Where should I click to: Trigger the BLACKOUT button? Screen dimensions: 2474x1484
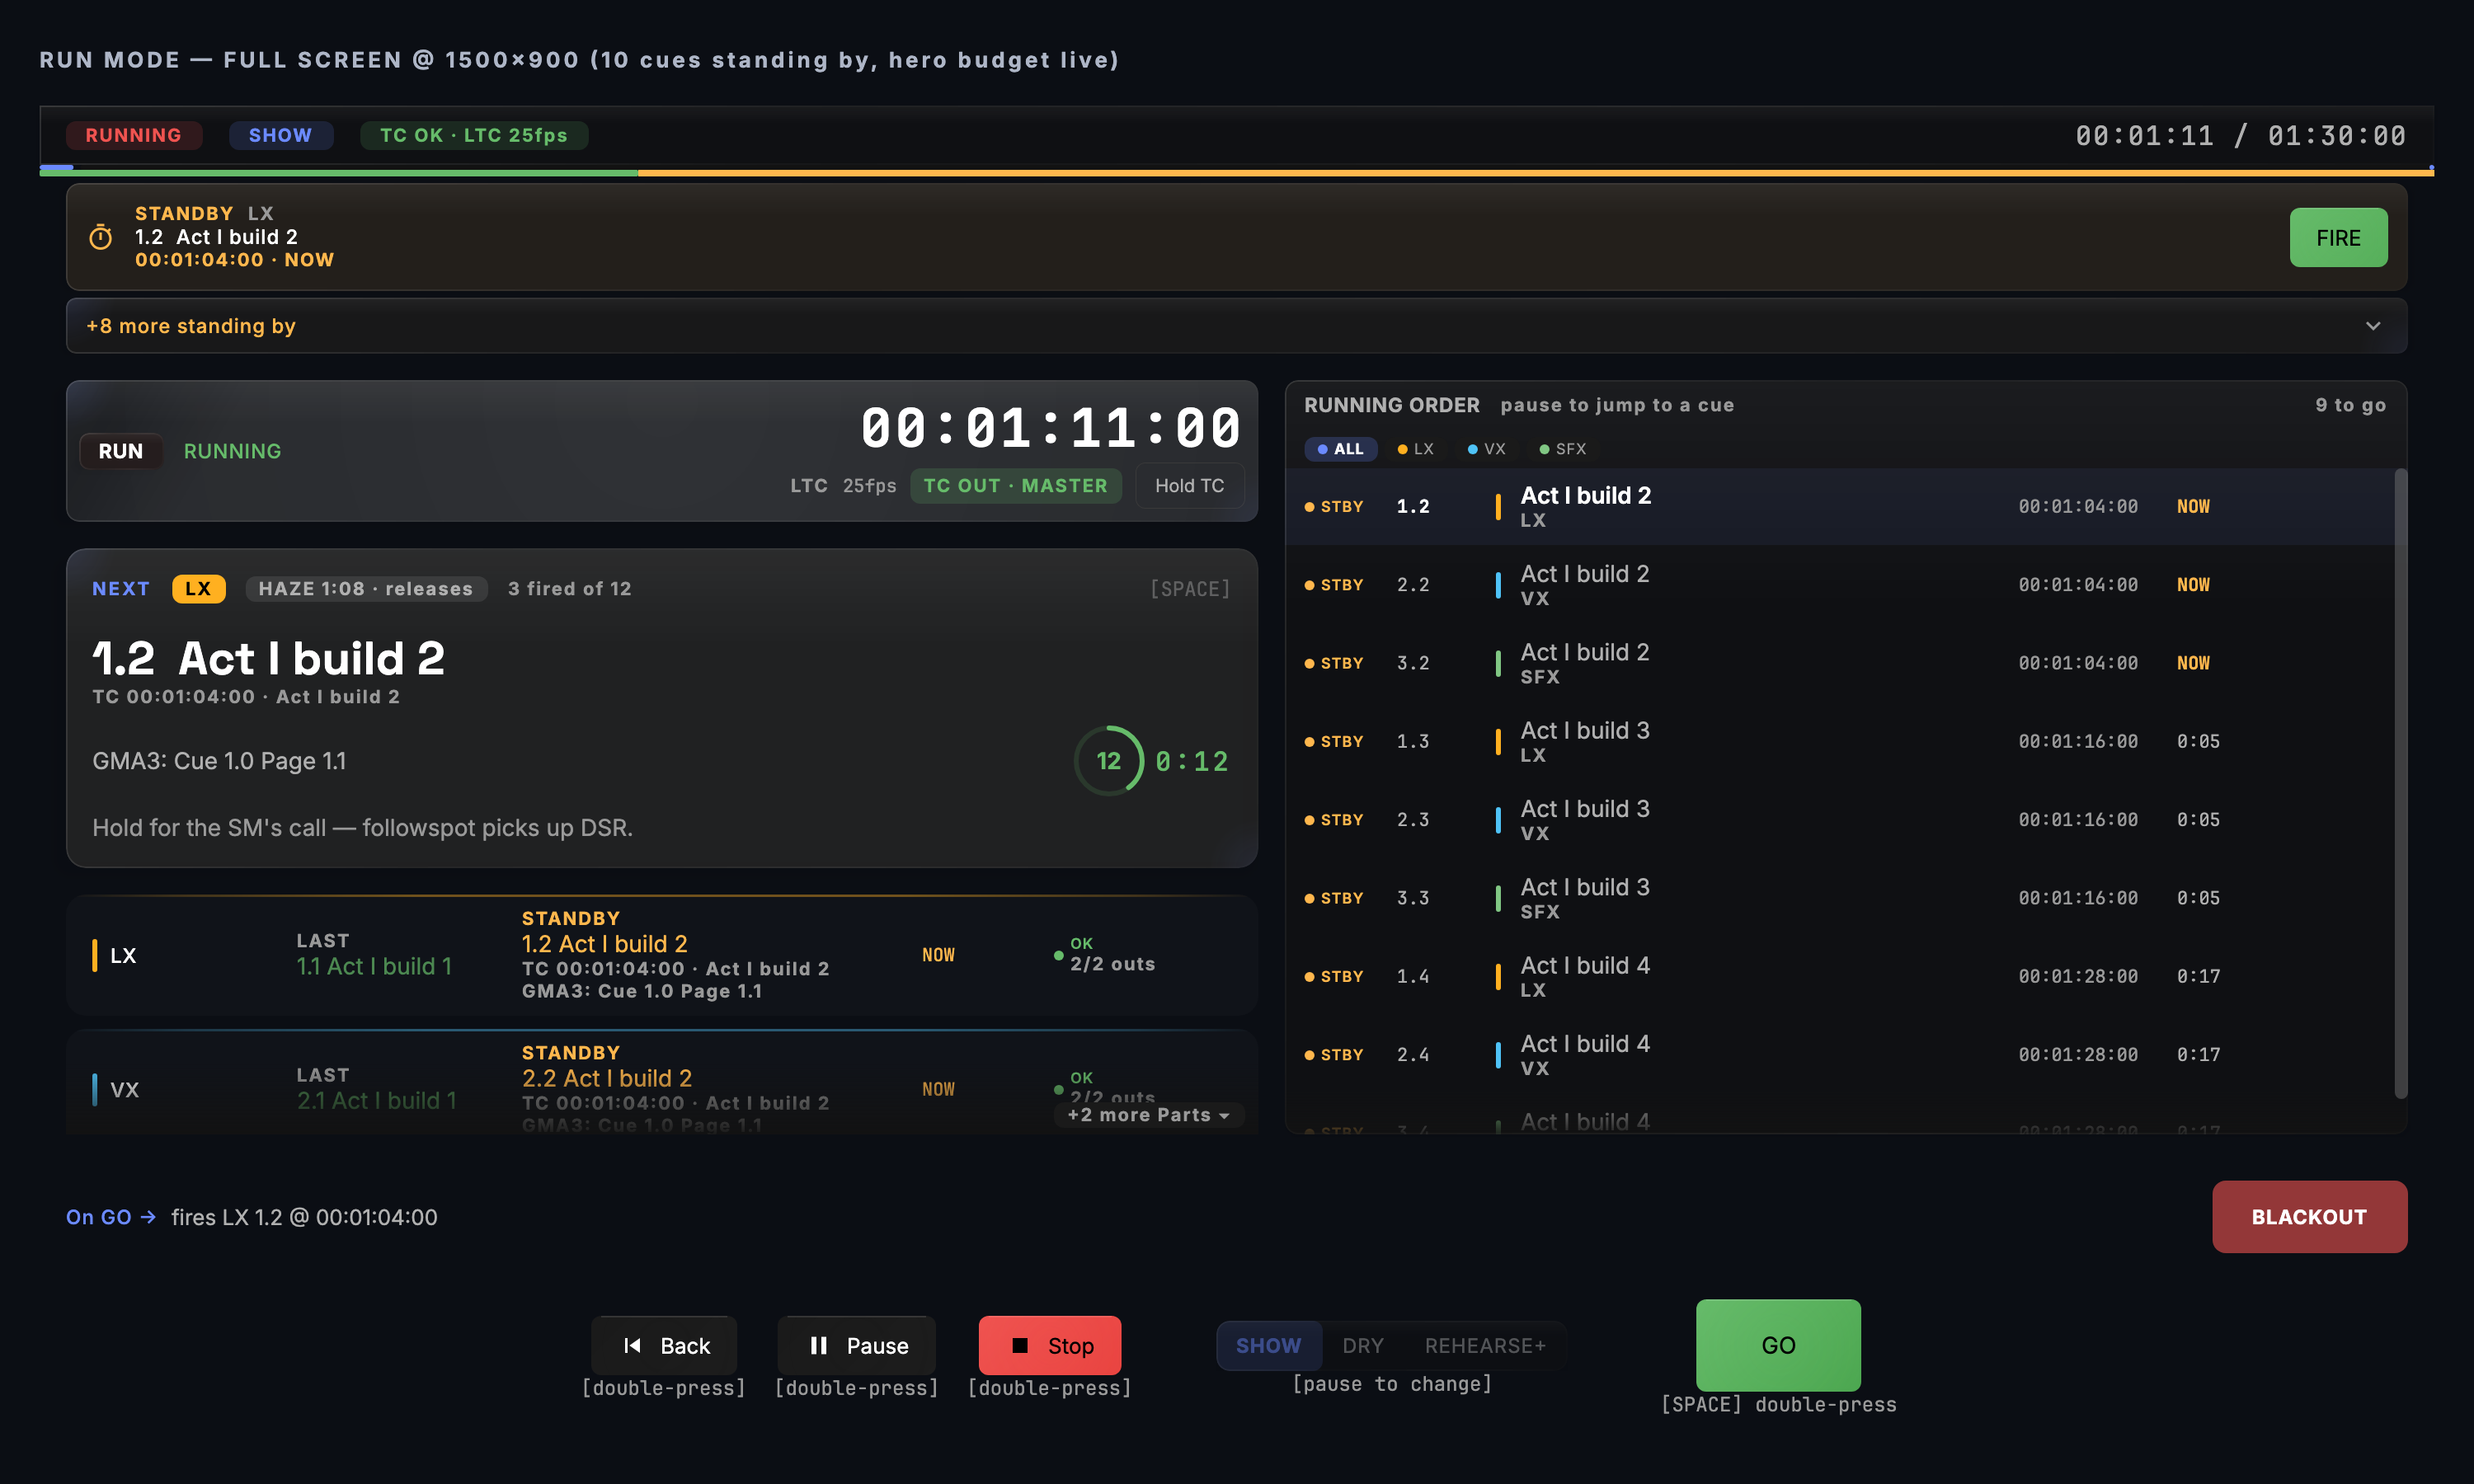point(2309,1217)
